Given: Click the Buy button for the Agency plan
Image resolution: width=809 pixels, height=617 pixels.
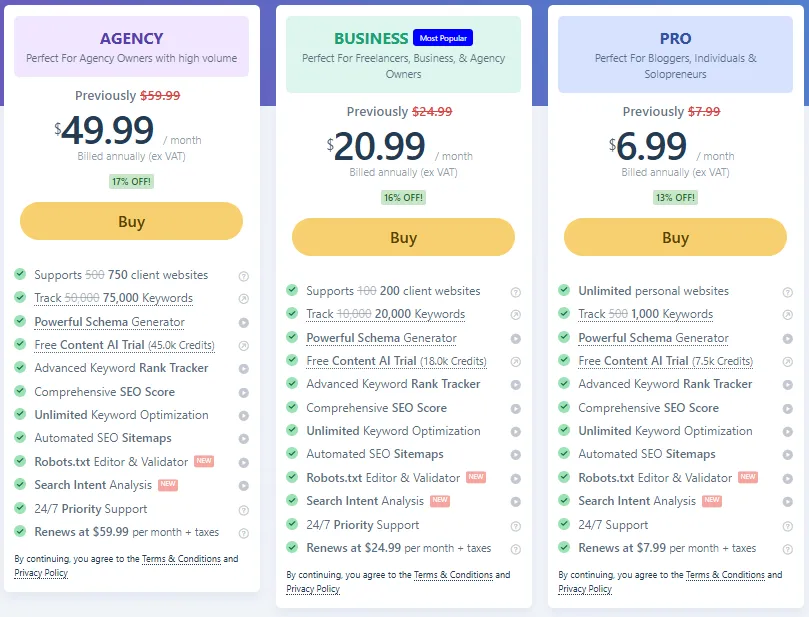Looking at the screenshot, I should (x=131, y=222).
